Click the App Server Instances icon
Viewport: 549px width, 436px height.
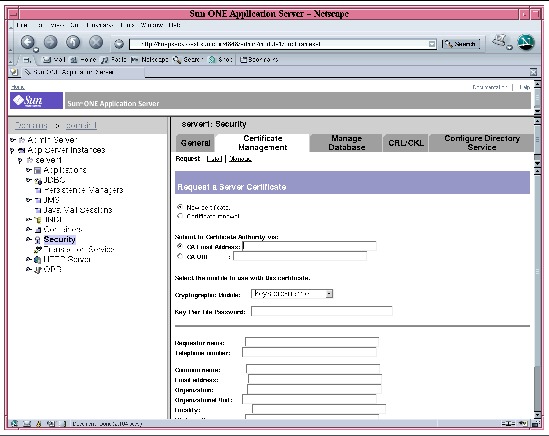22,150
